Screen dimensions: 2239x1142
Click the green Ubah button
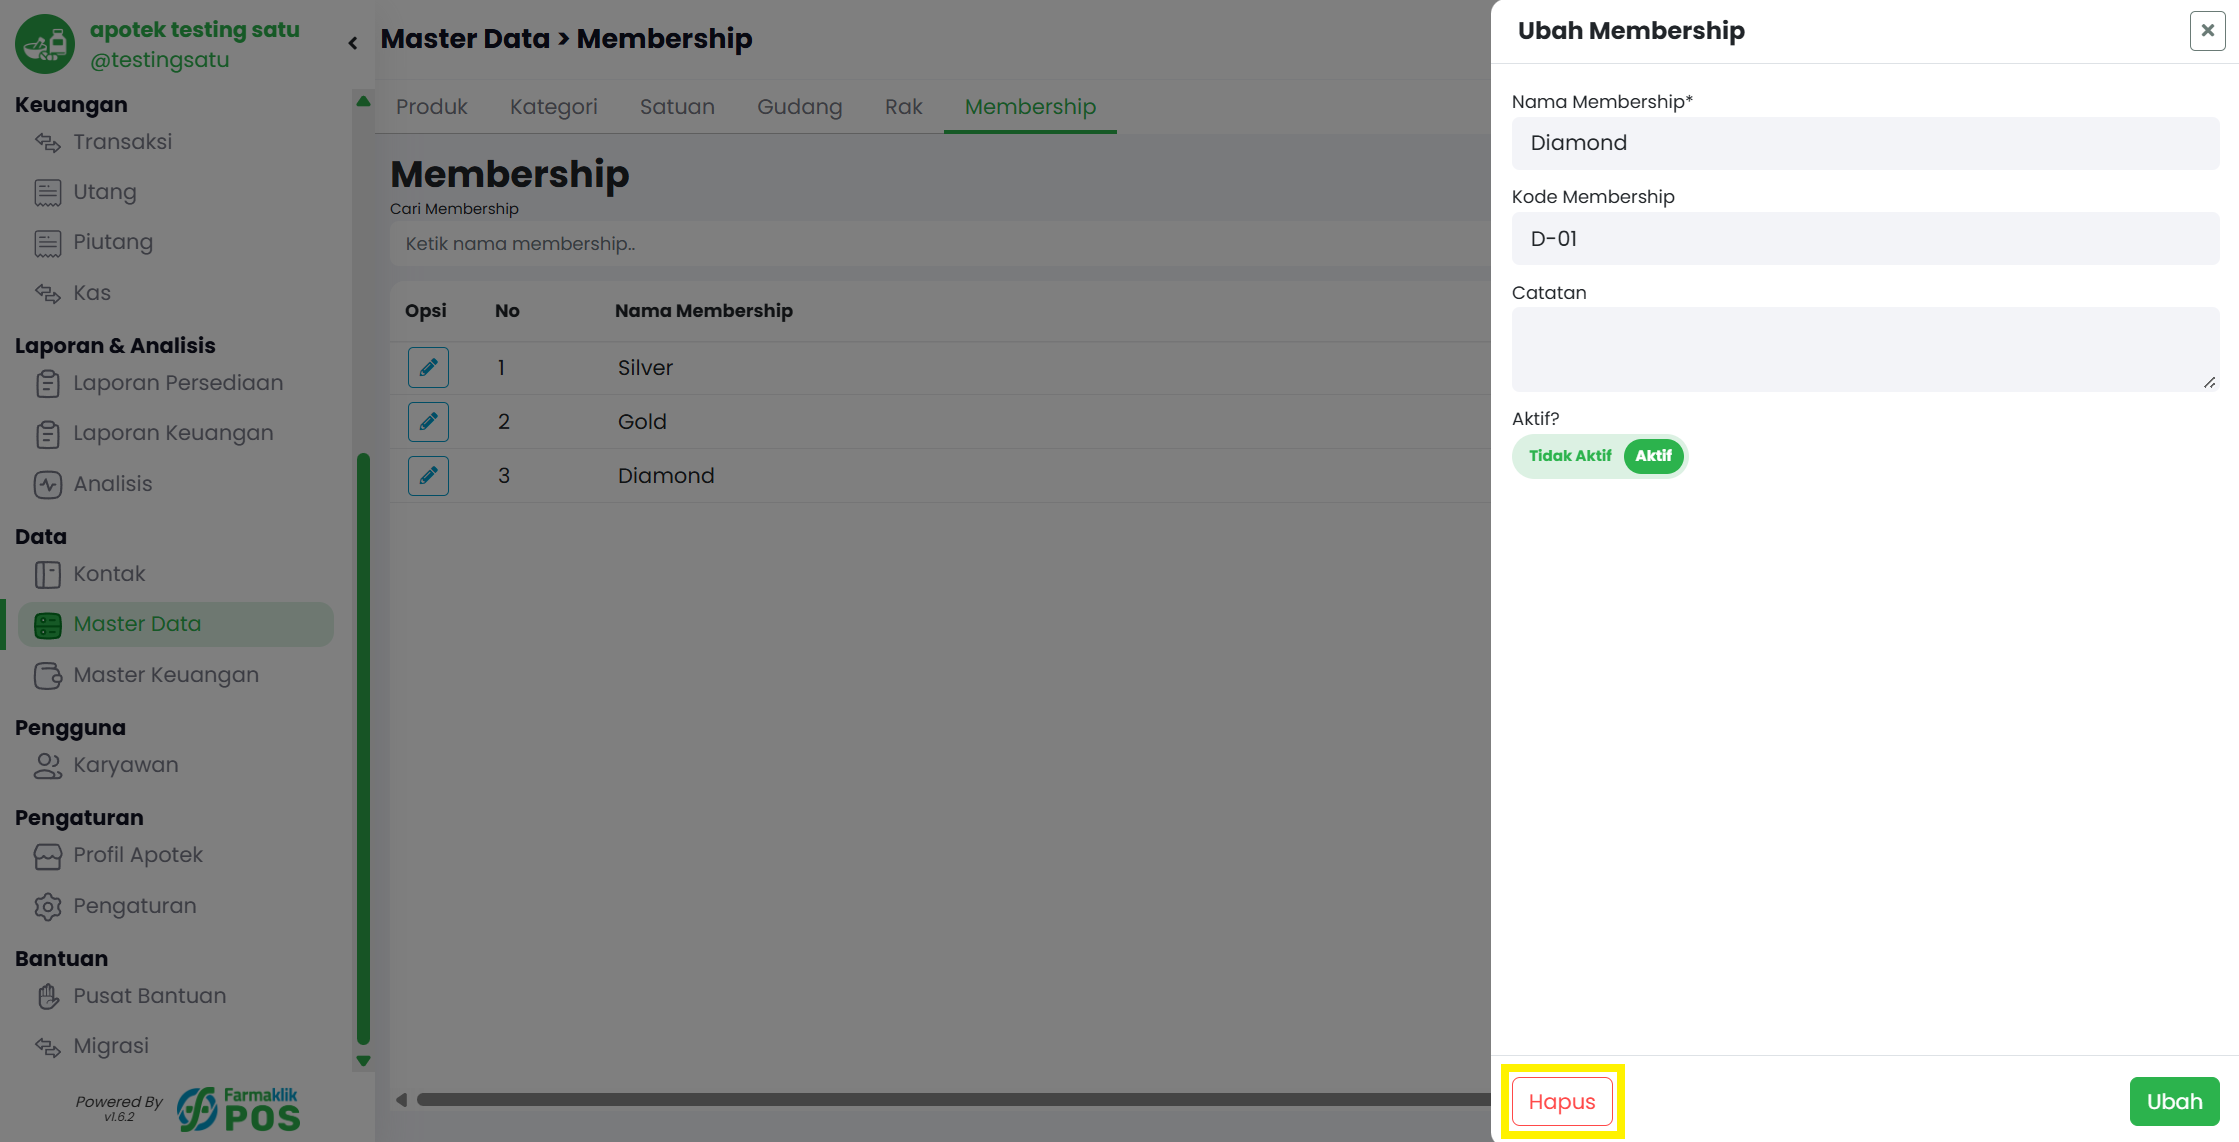2174,1101
